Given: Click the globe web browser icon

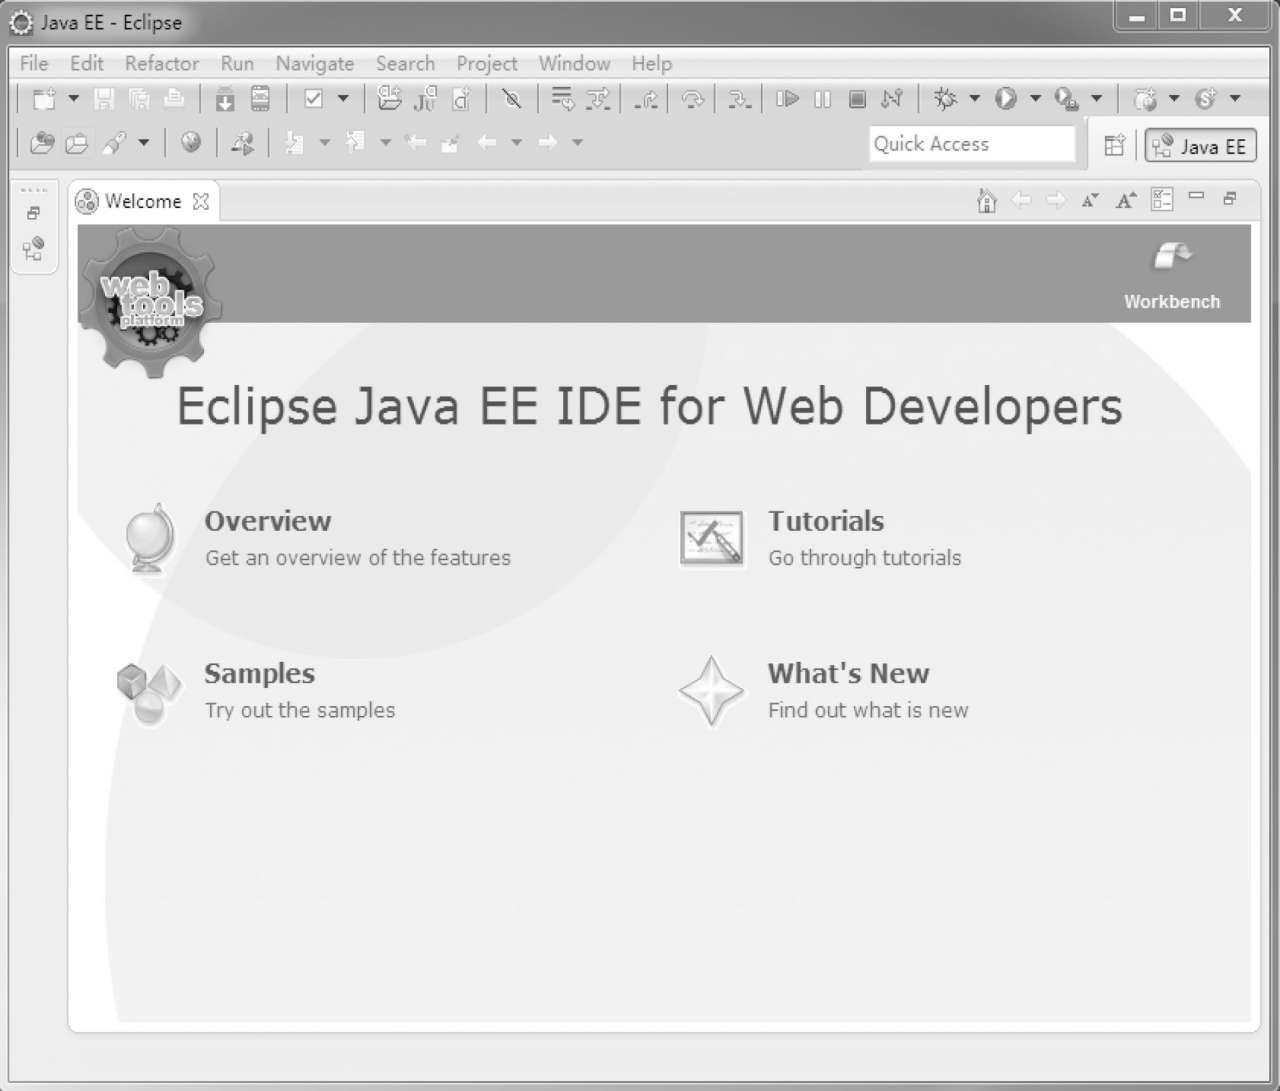Looking at the screenshot, I should tap(191, 143).
